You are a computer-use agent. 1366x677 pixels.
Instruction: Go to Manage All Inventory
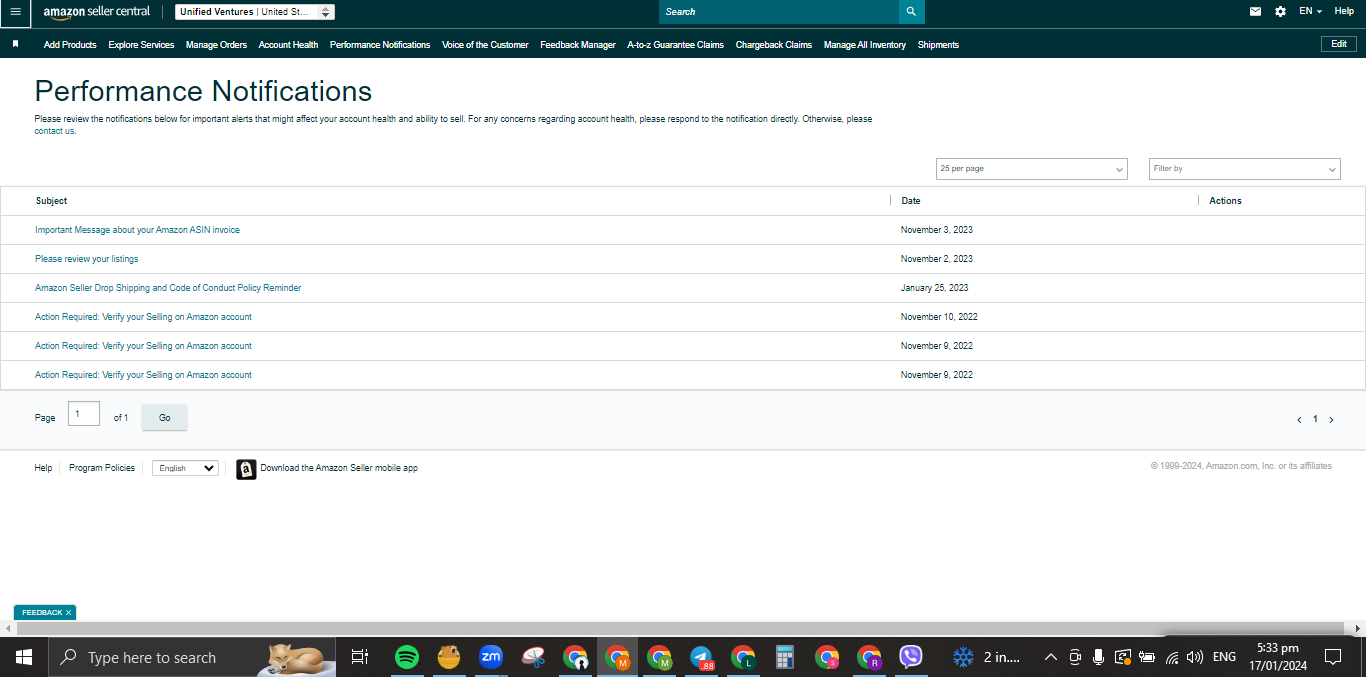click(865, 45)
